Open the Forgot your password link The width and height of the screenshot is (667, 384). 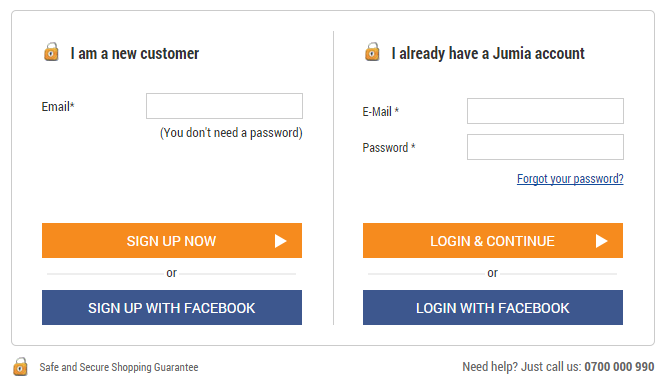[x=570, y=179]
